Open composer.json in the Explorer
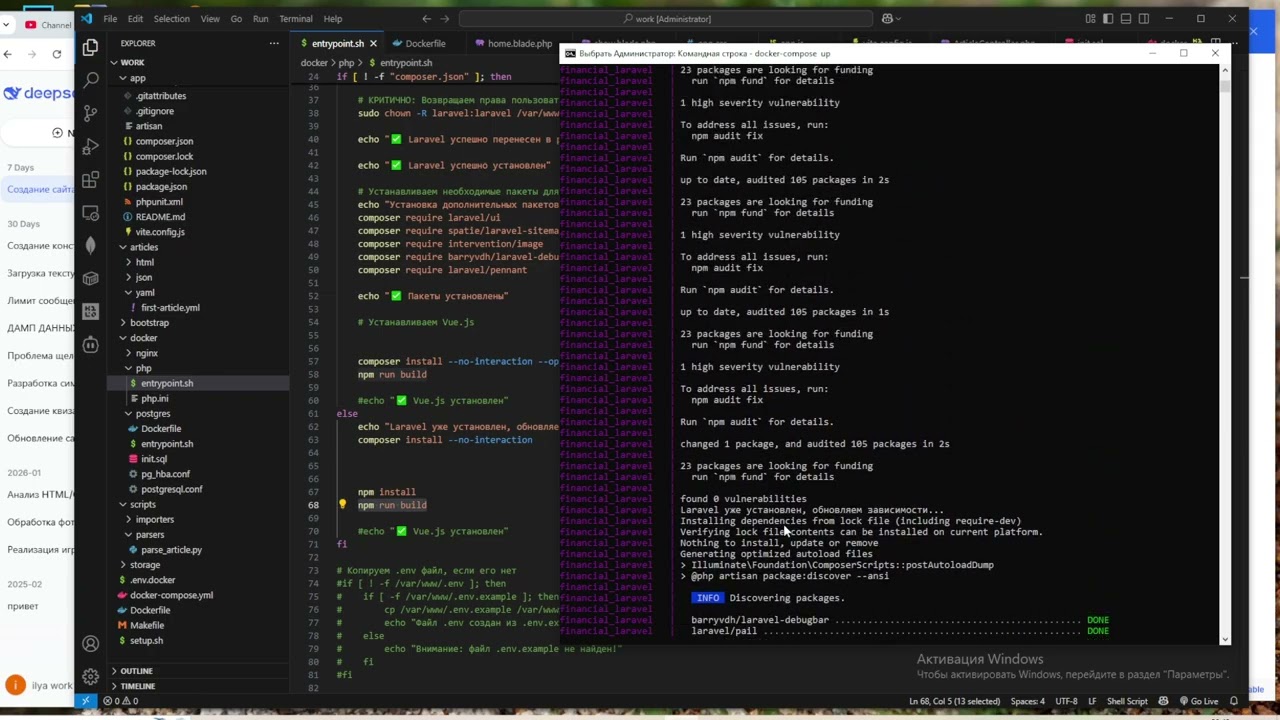The image size is (1280, 720). (165, 141)
